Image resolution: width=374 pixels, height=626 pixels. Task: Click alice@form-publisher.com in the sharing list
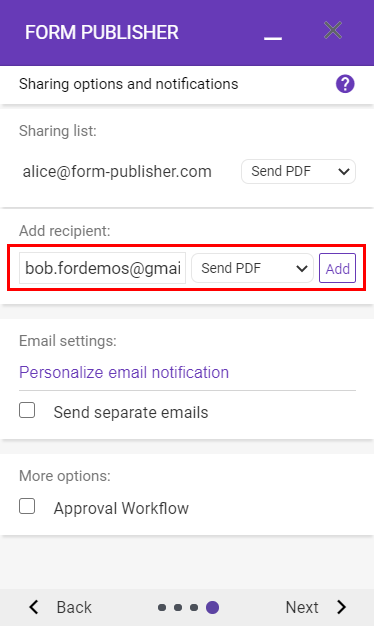(117, 172)
